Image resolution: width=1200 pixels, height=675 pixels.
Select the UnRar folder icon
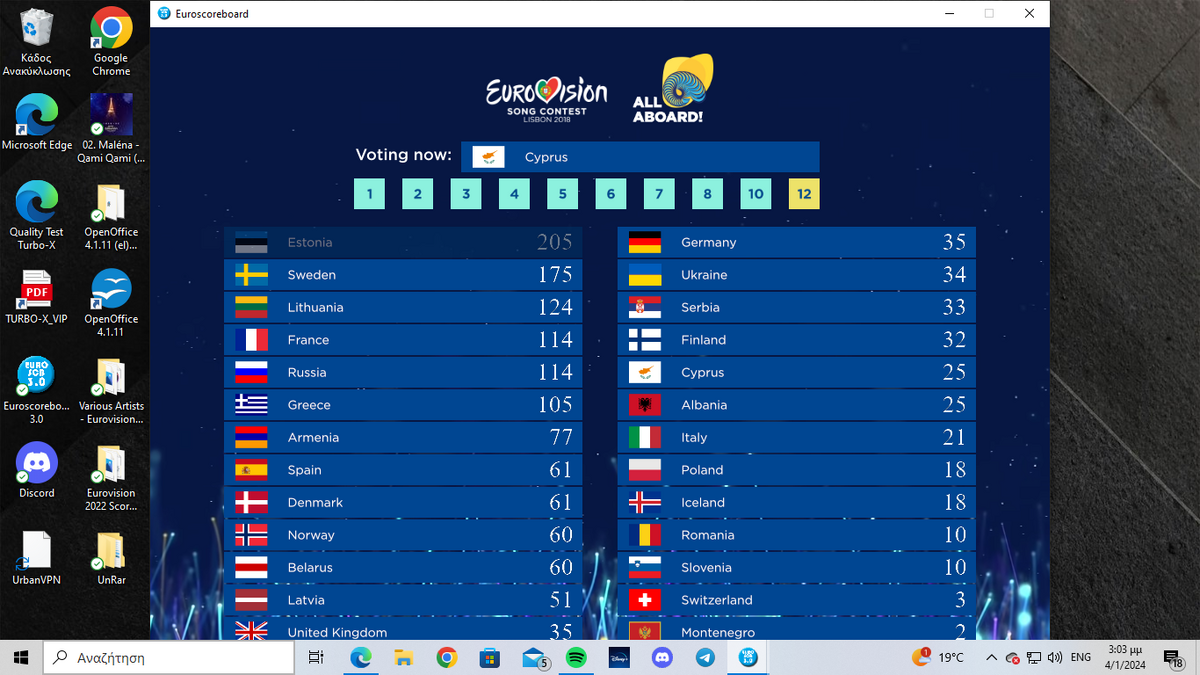[111, 557]
